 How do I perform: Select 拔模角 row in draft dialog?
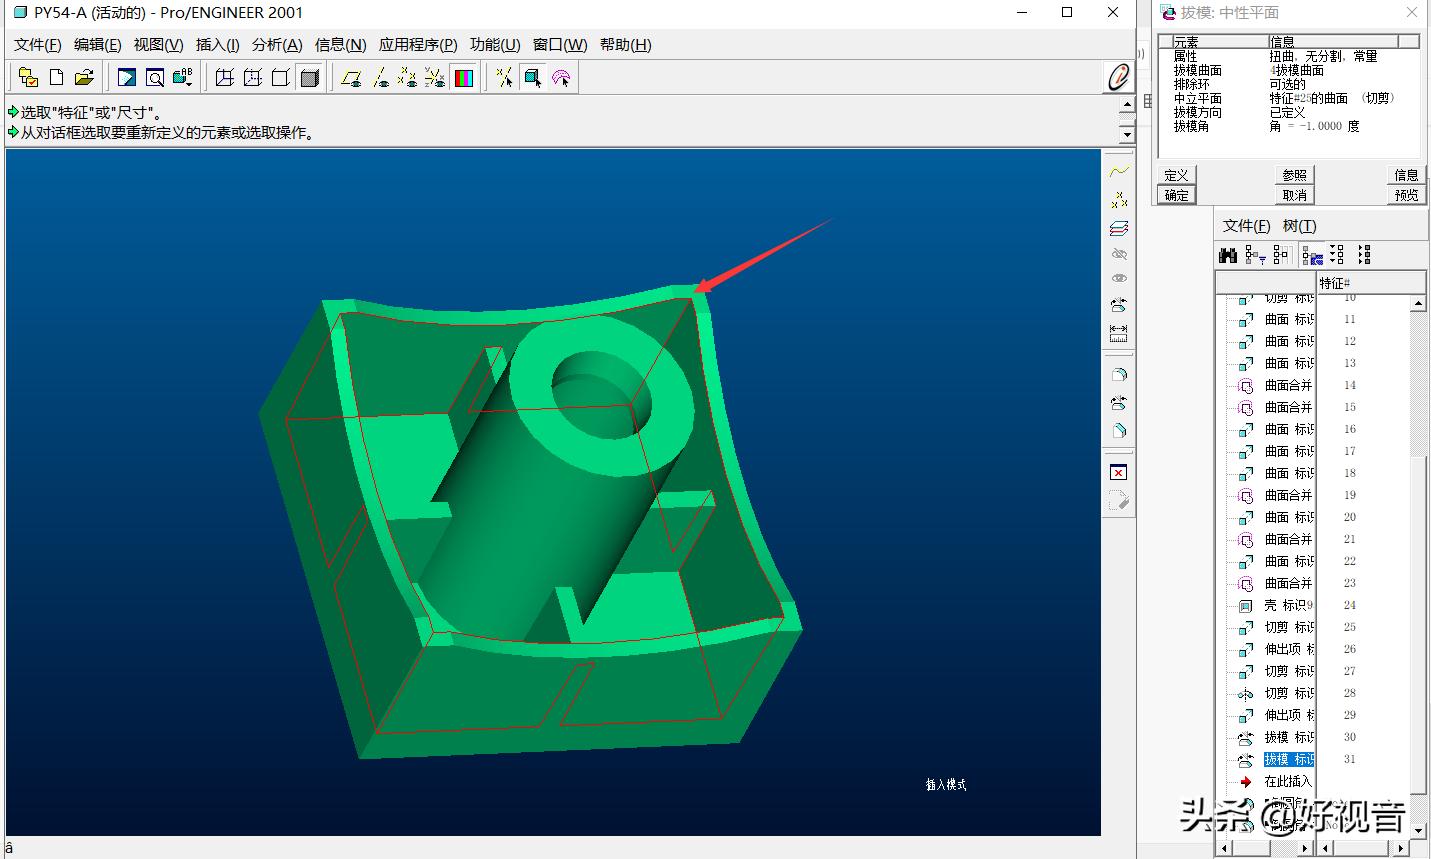1191,127
